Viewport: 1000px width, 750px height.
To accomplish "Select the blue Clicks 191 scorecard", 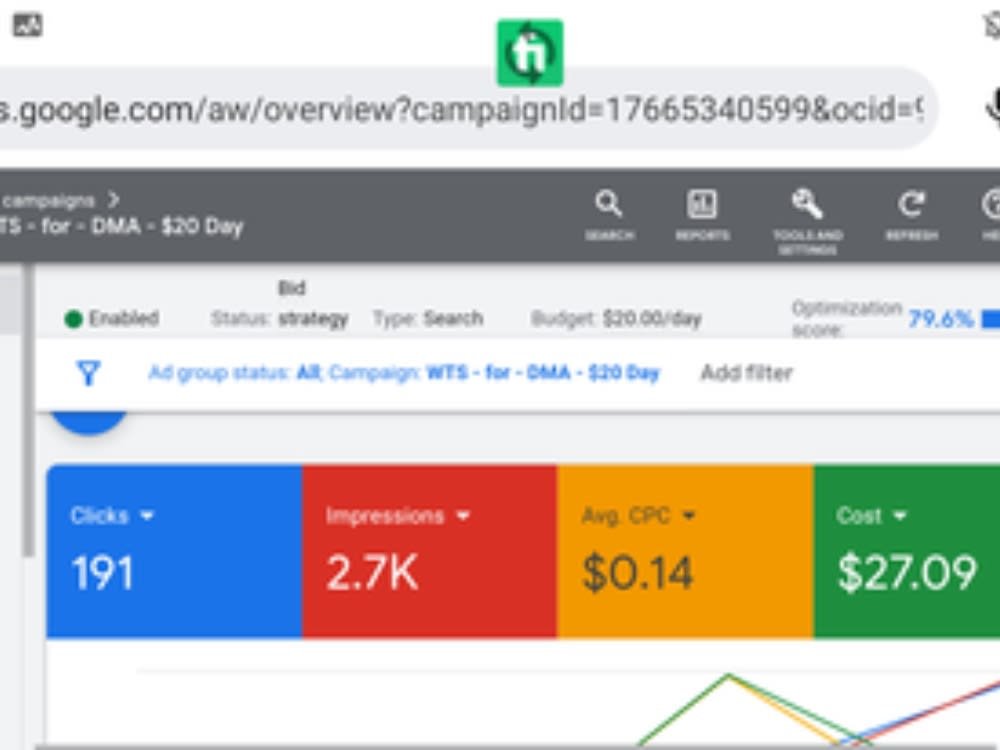I will pos(174,551).
